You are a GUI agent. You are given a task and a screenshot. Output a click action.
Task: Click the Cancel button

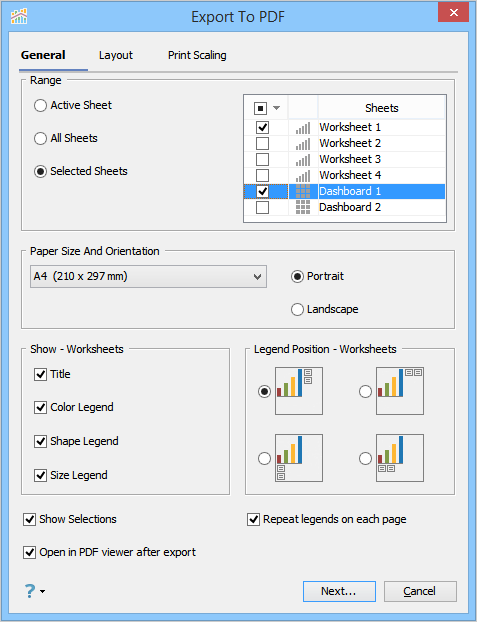420,591
